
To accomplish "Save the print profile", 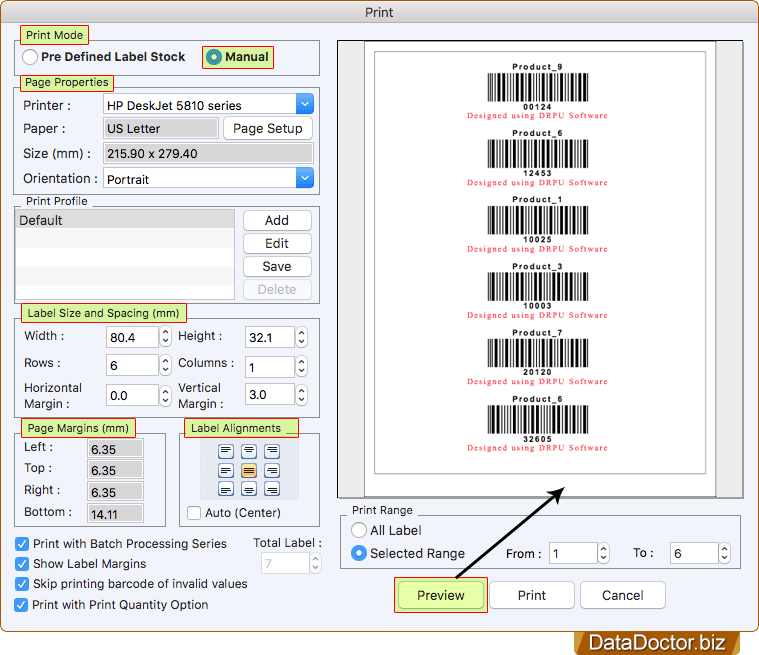I will 277,266.
